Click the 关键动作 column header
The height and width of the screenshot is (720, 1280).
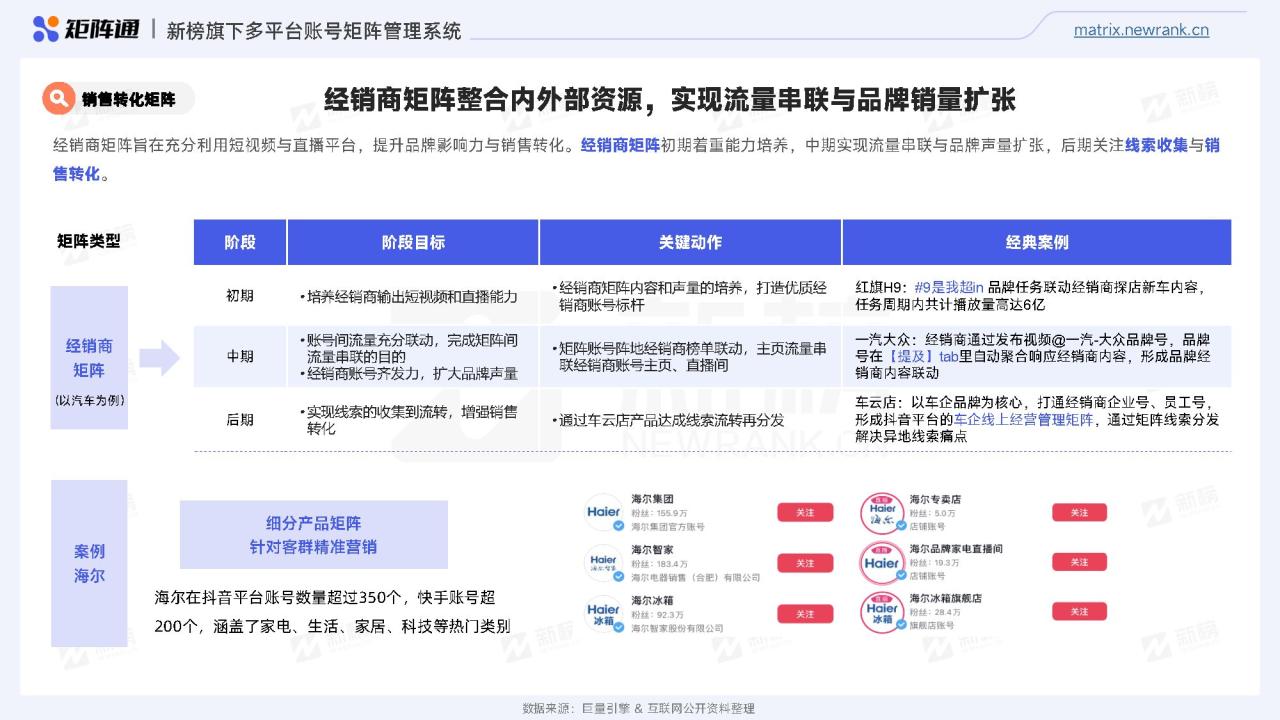[x=690, y=242]
